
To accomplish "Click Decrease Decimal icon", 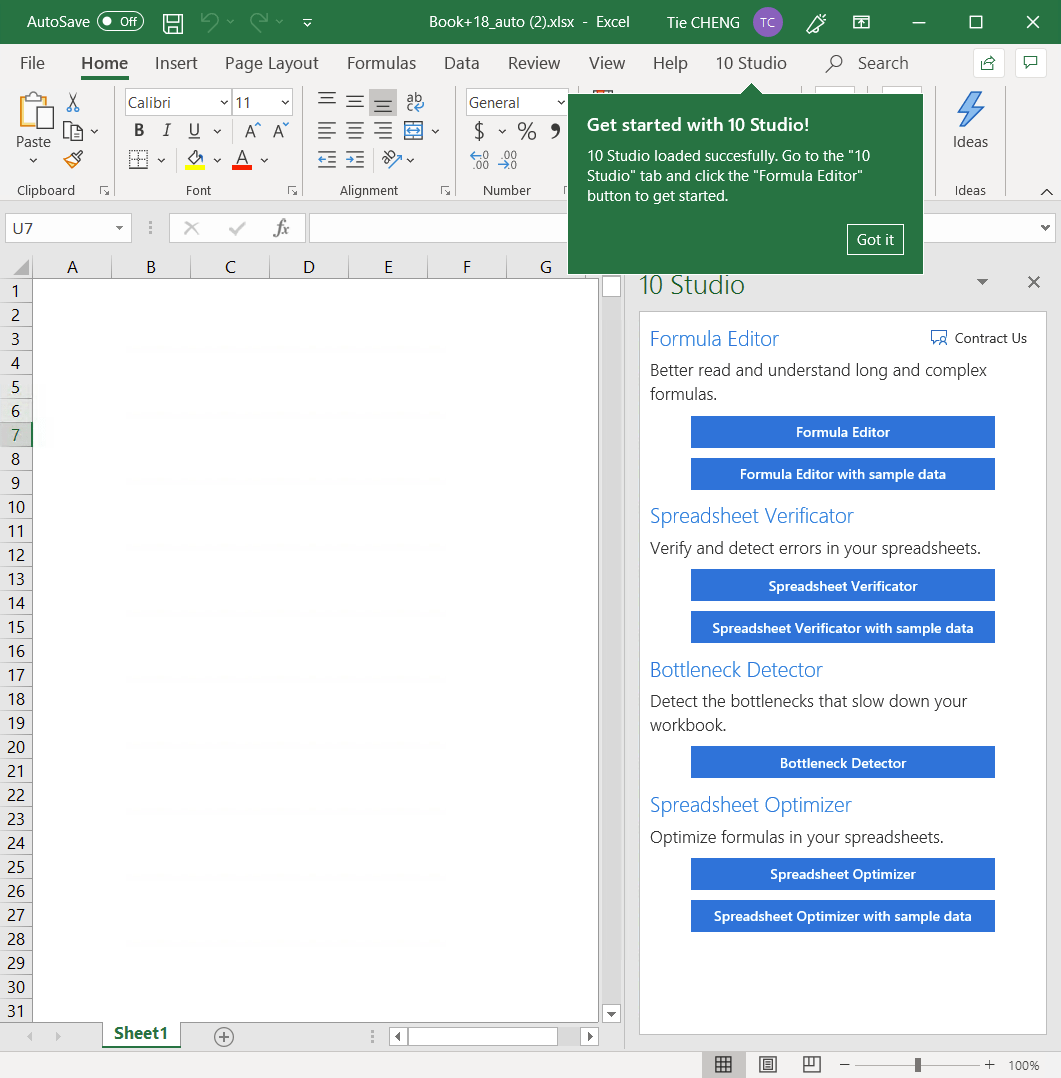I will (x=507, y=160).
